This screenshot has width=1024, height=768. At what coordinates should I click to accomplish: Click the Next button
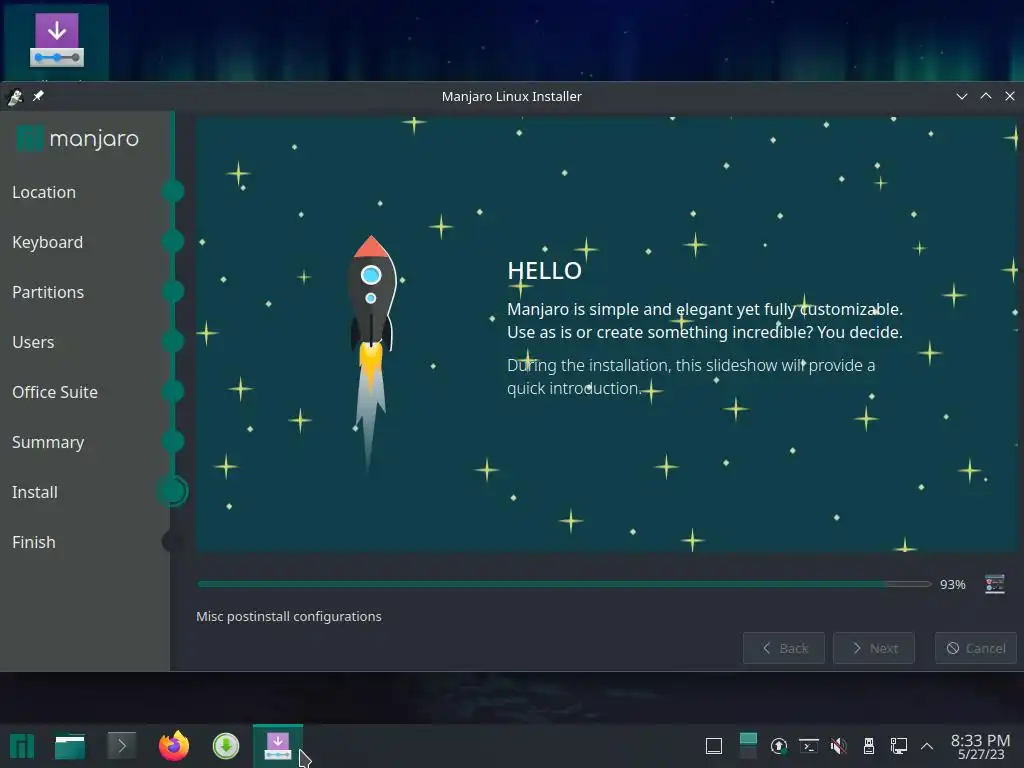pos(874,648)
